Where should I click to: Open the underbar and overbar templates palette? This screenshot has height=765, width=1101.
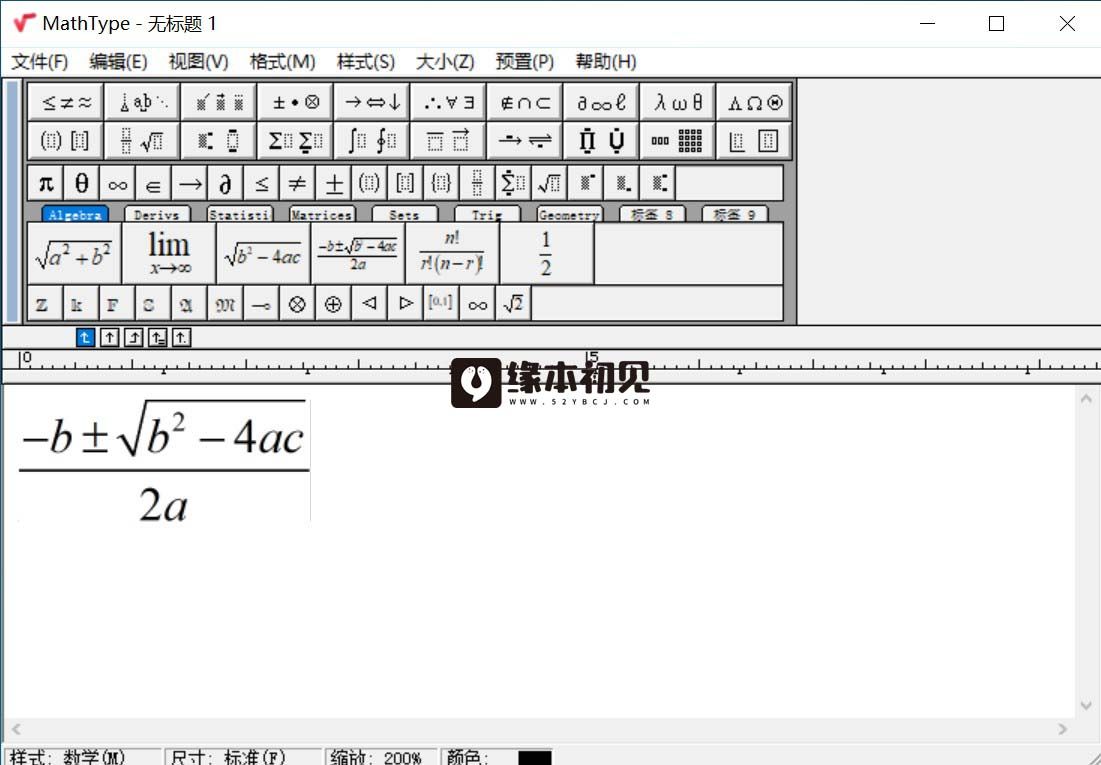449,140
